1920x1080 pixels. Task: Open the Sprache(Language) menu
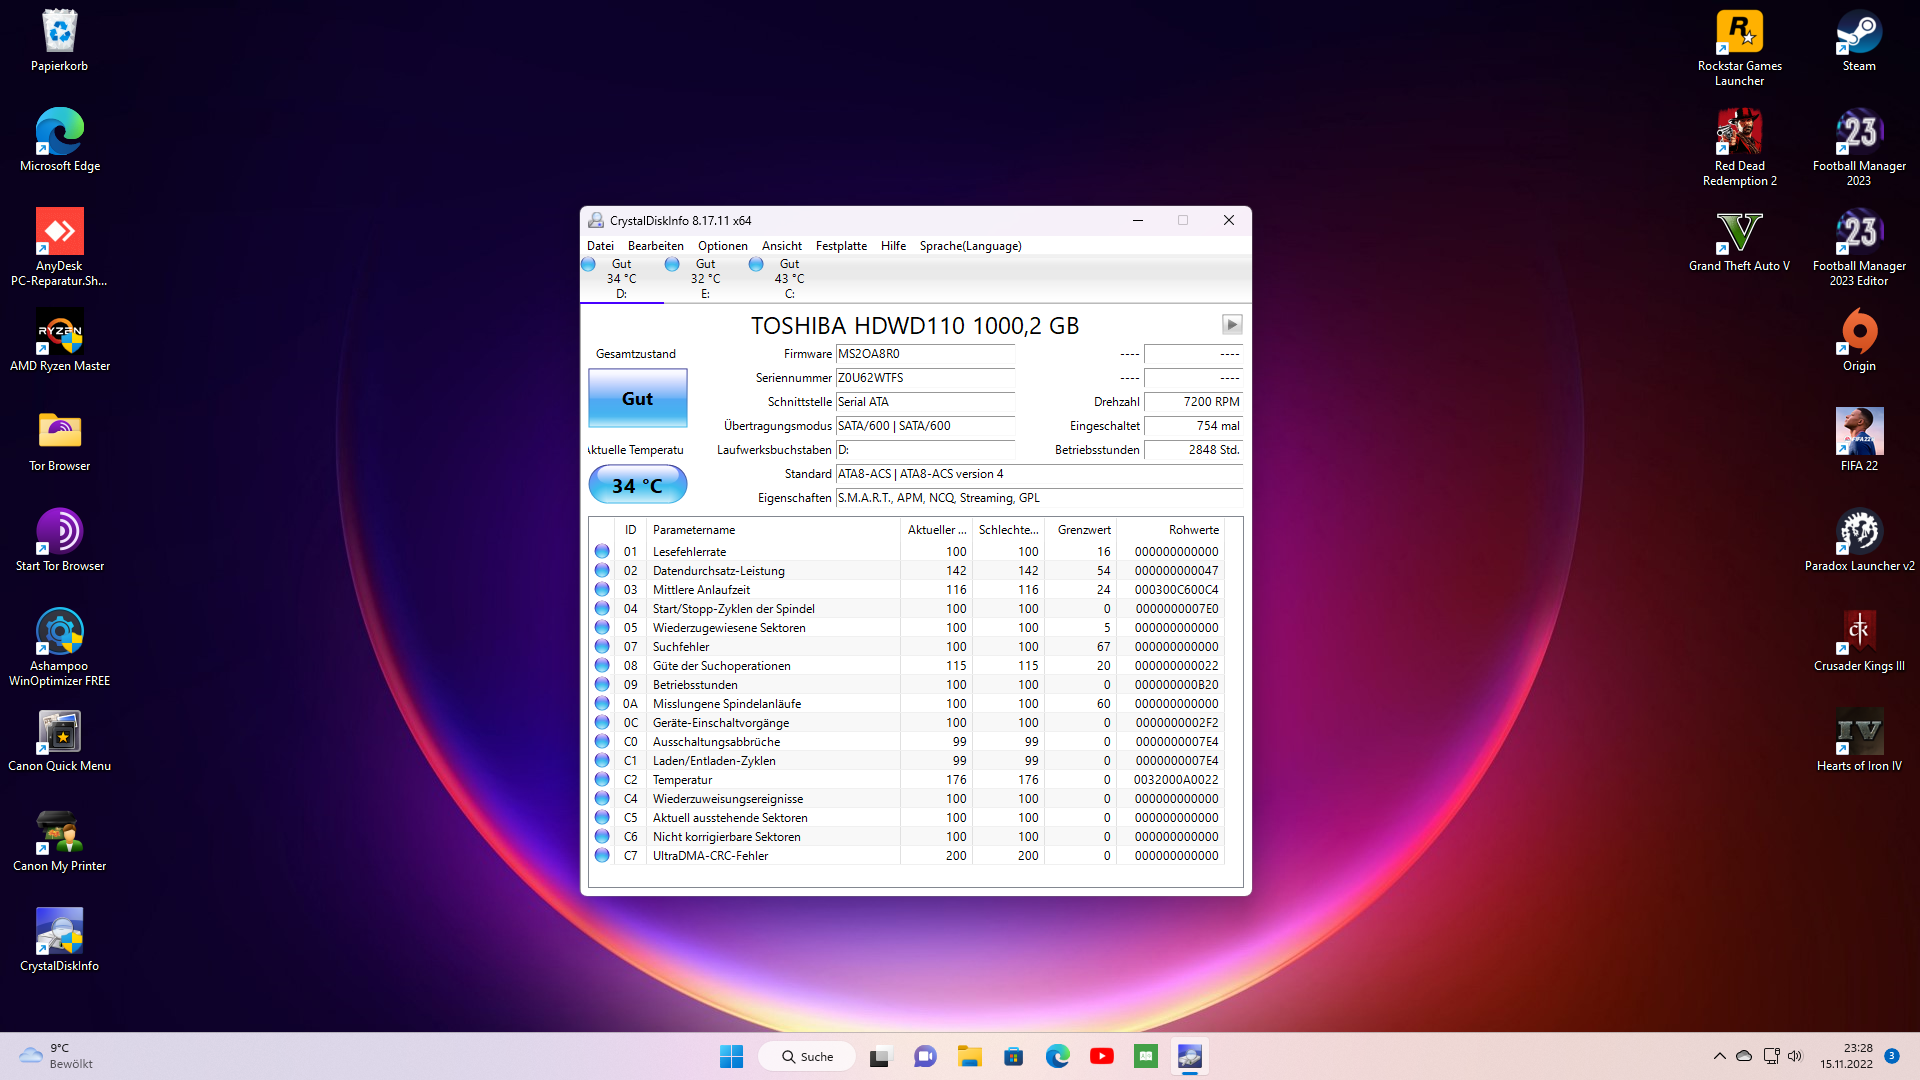tap(969, 245)
